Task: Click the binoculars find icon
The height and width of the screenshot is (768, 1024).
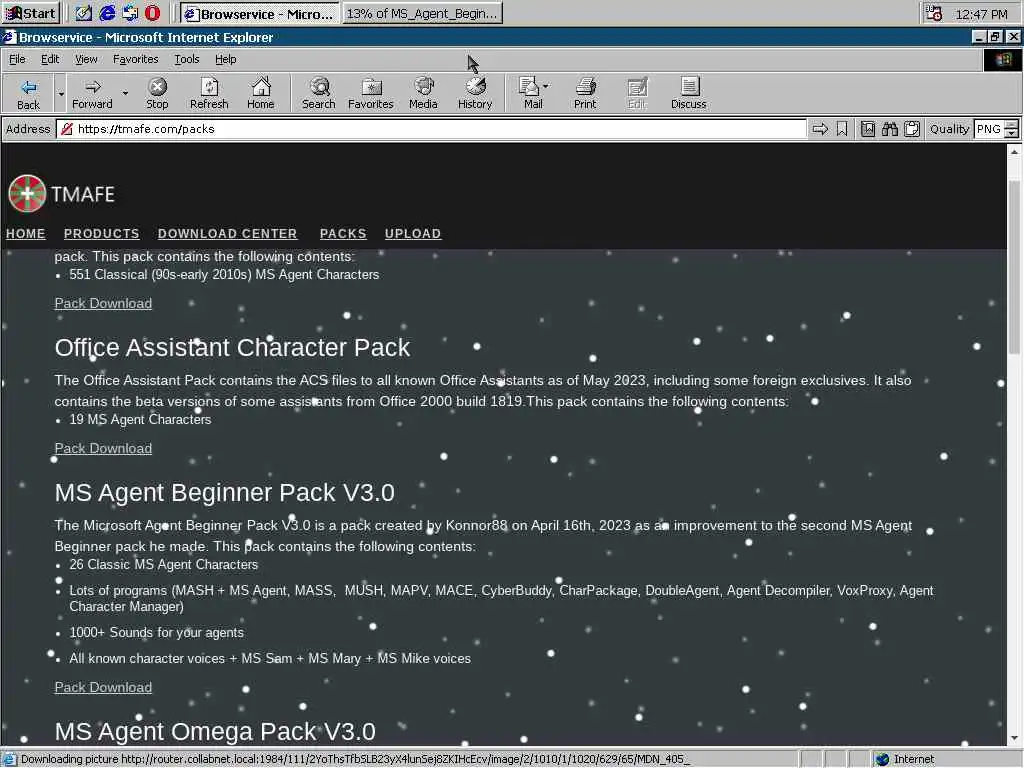Action: pos(889,129)
